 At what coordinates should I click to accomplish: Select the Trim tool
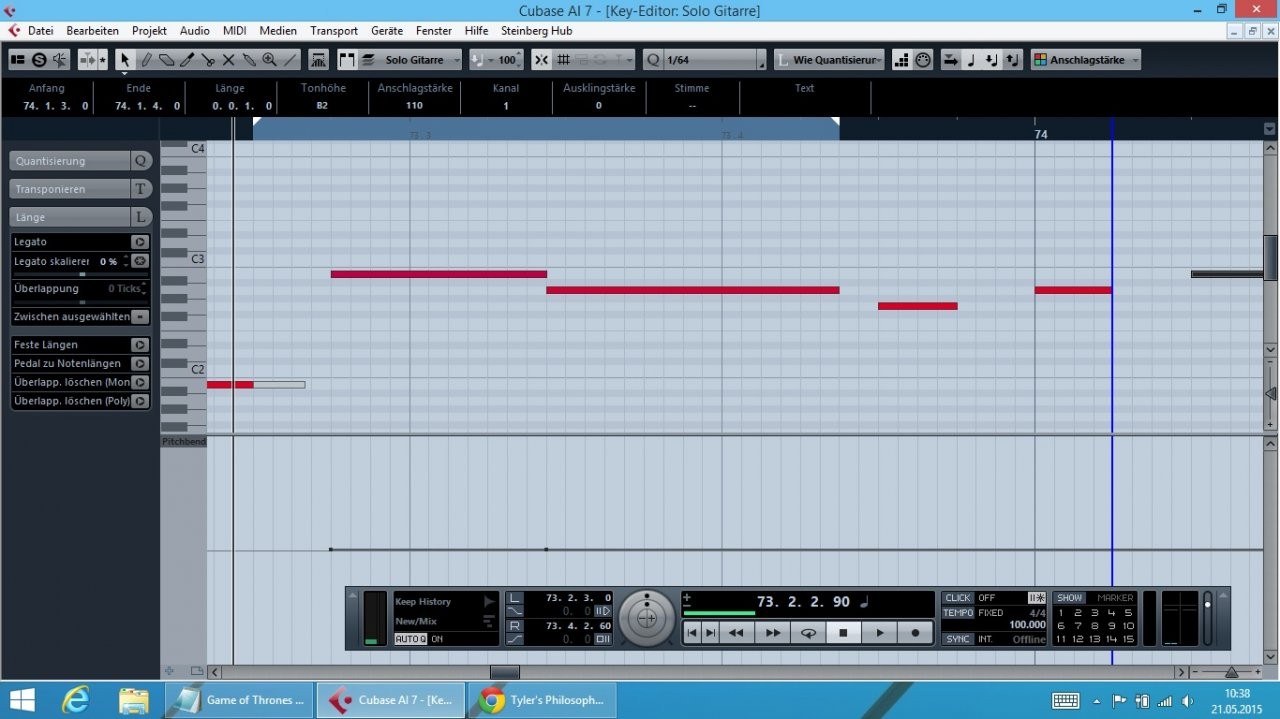187,60
